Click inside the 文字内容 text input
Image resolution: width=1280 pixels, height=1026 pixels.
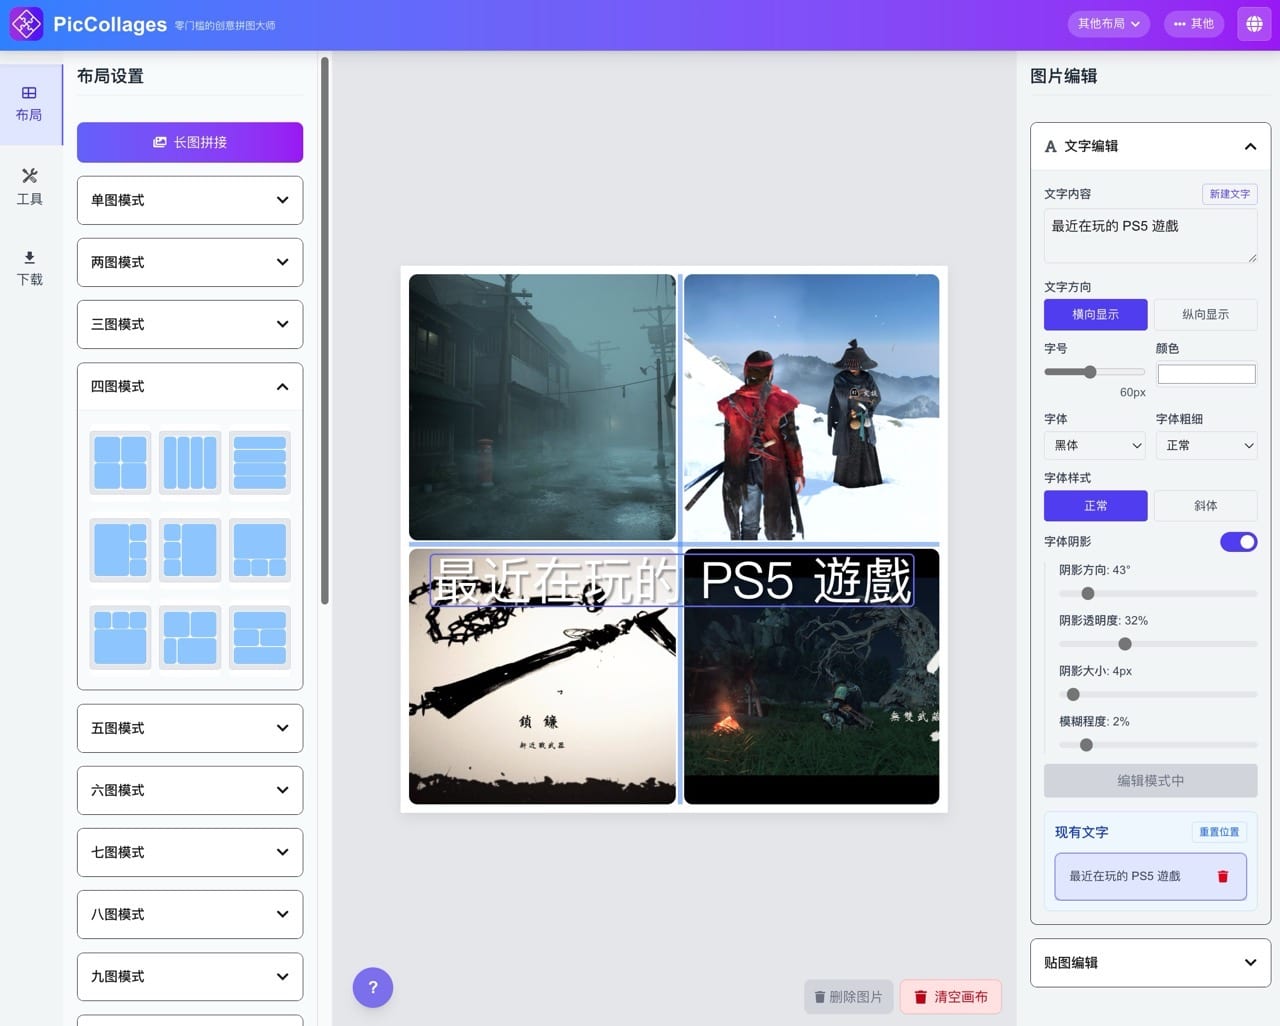pos(1150,235)
